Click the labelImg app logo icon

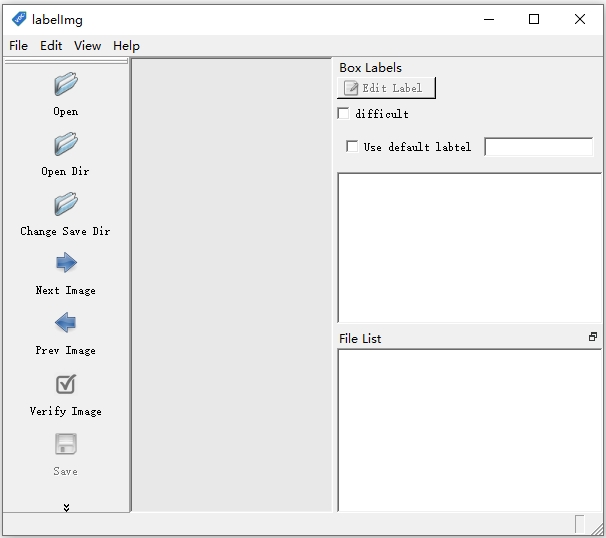[19, 19]
